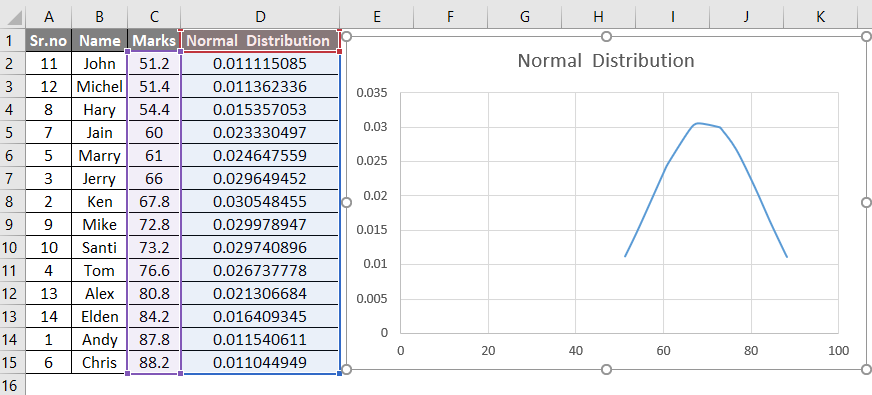Click the vertical axis label 0.035

[x=371, y=93]
